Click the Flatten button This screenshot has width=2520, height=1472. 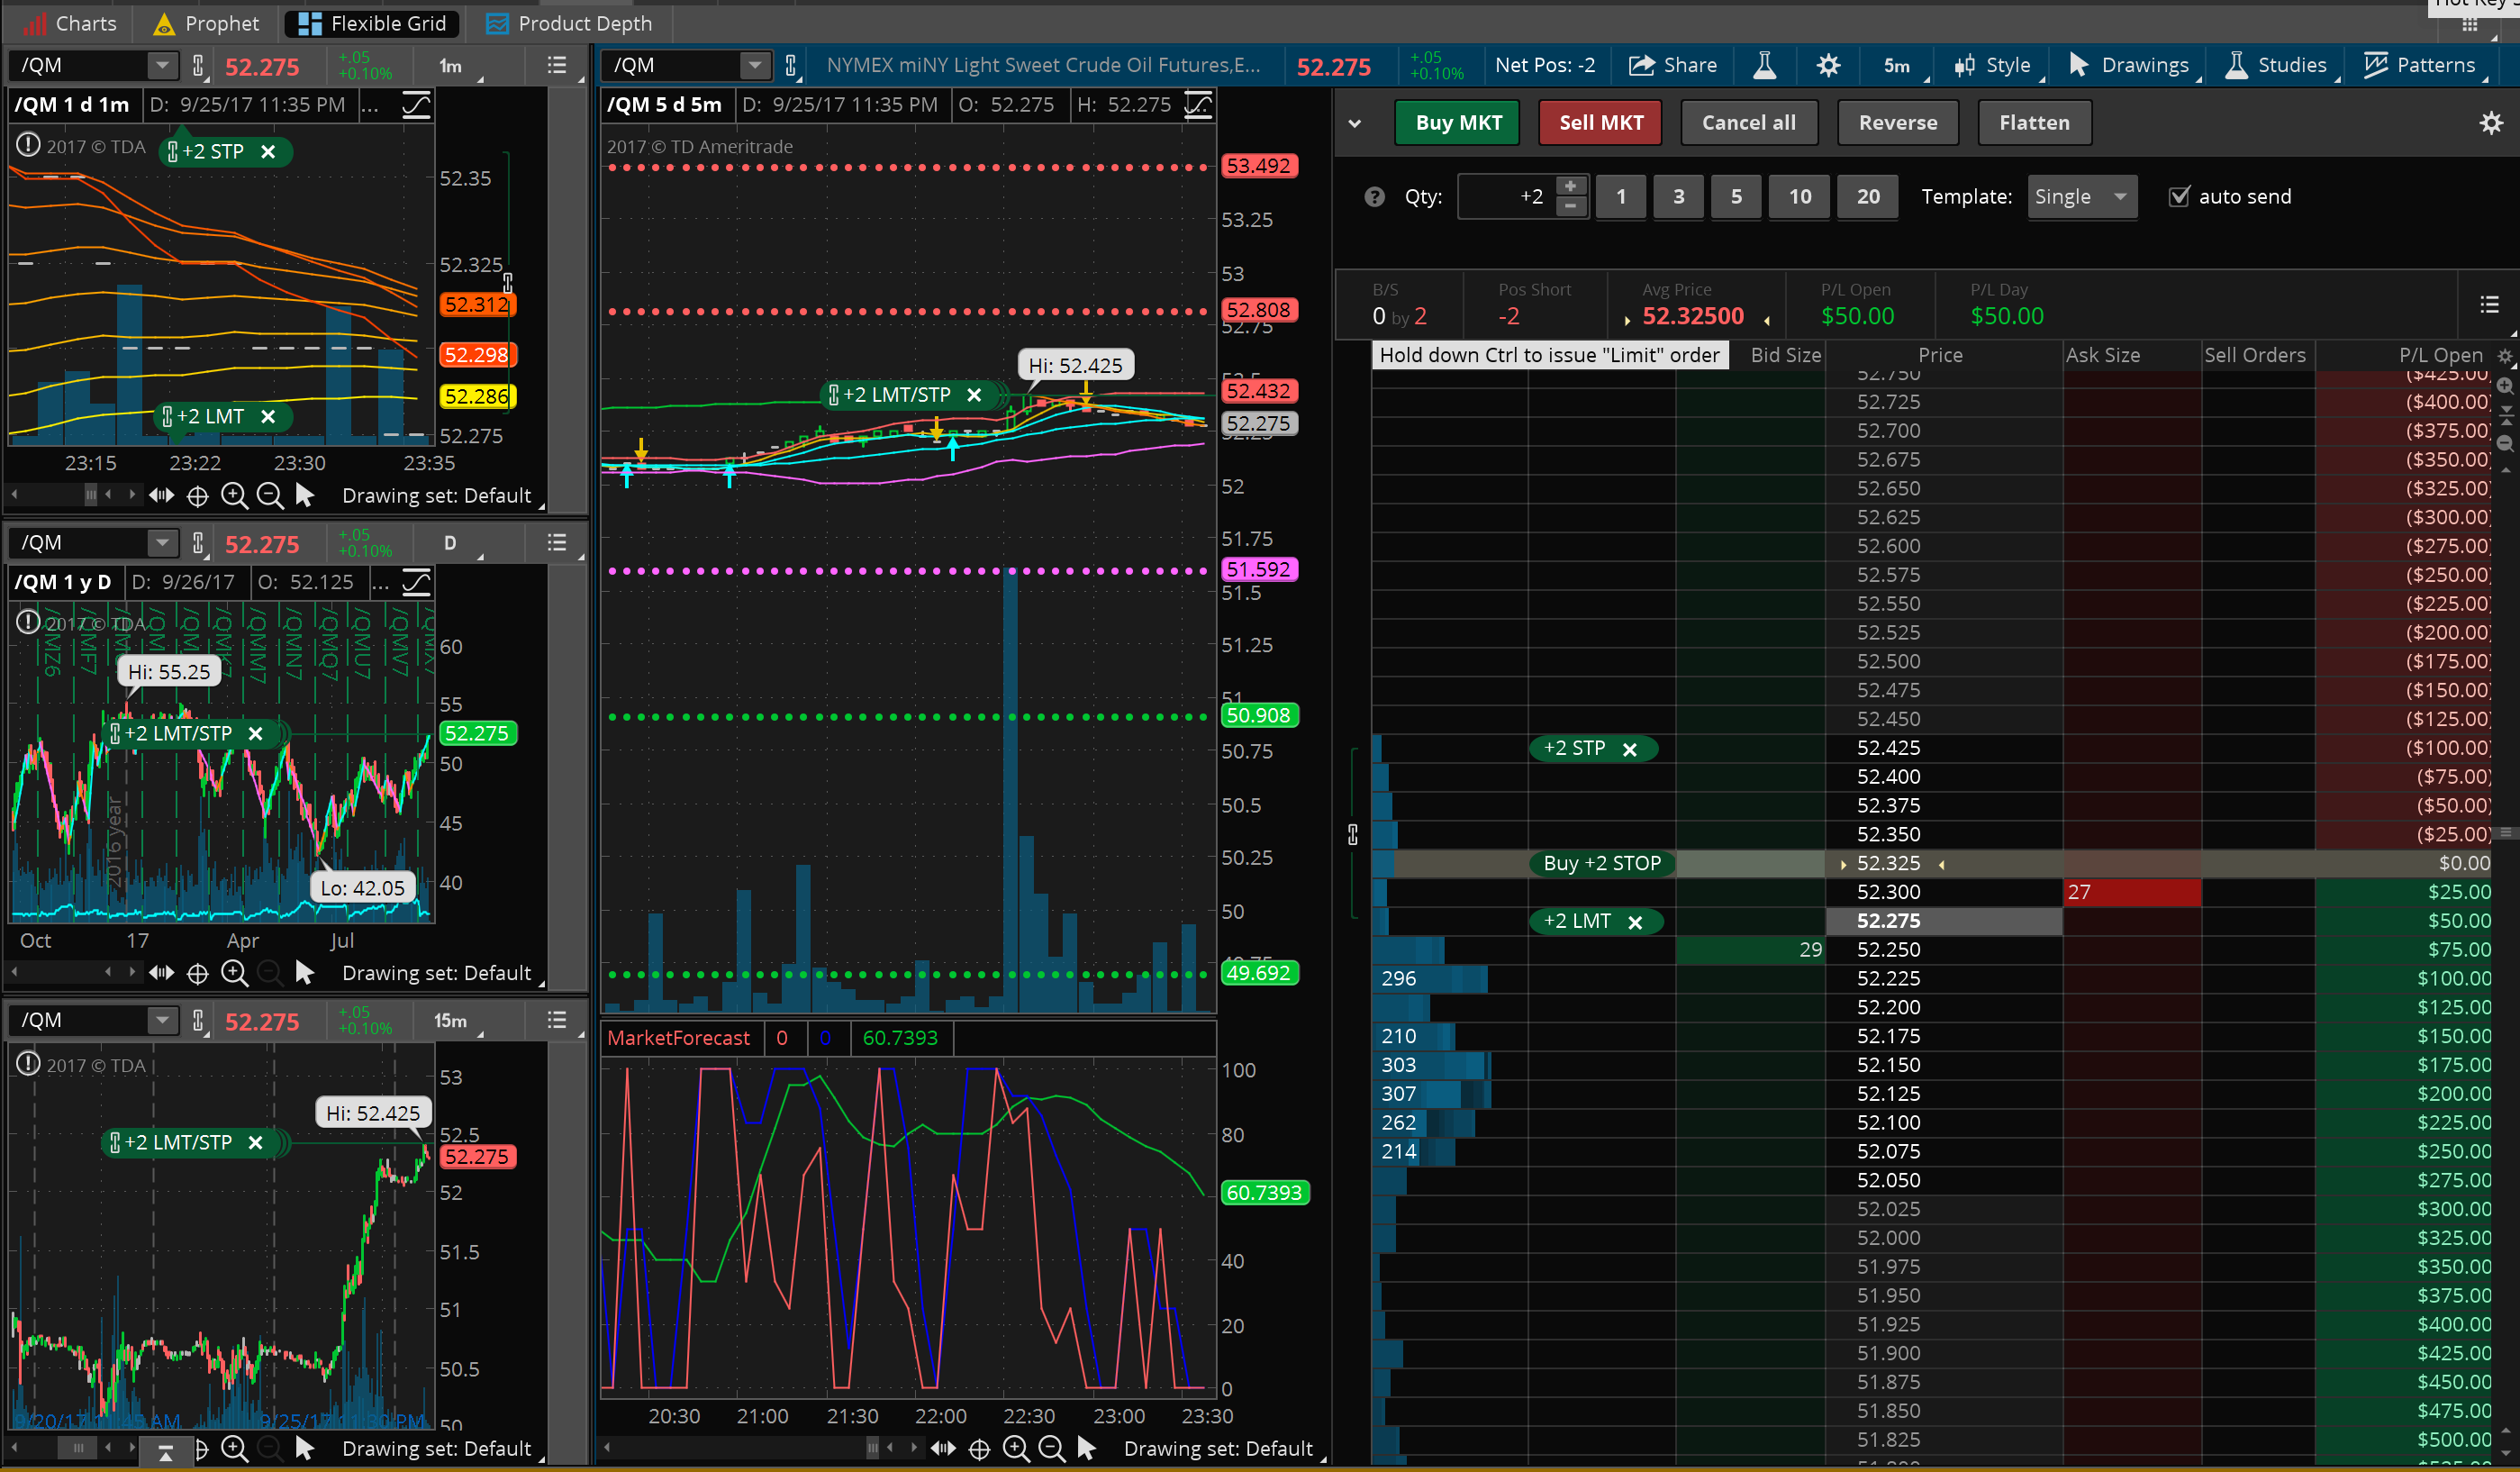click(2033, 123)
